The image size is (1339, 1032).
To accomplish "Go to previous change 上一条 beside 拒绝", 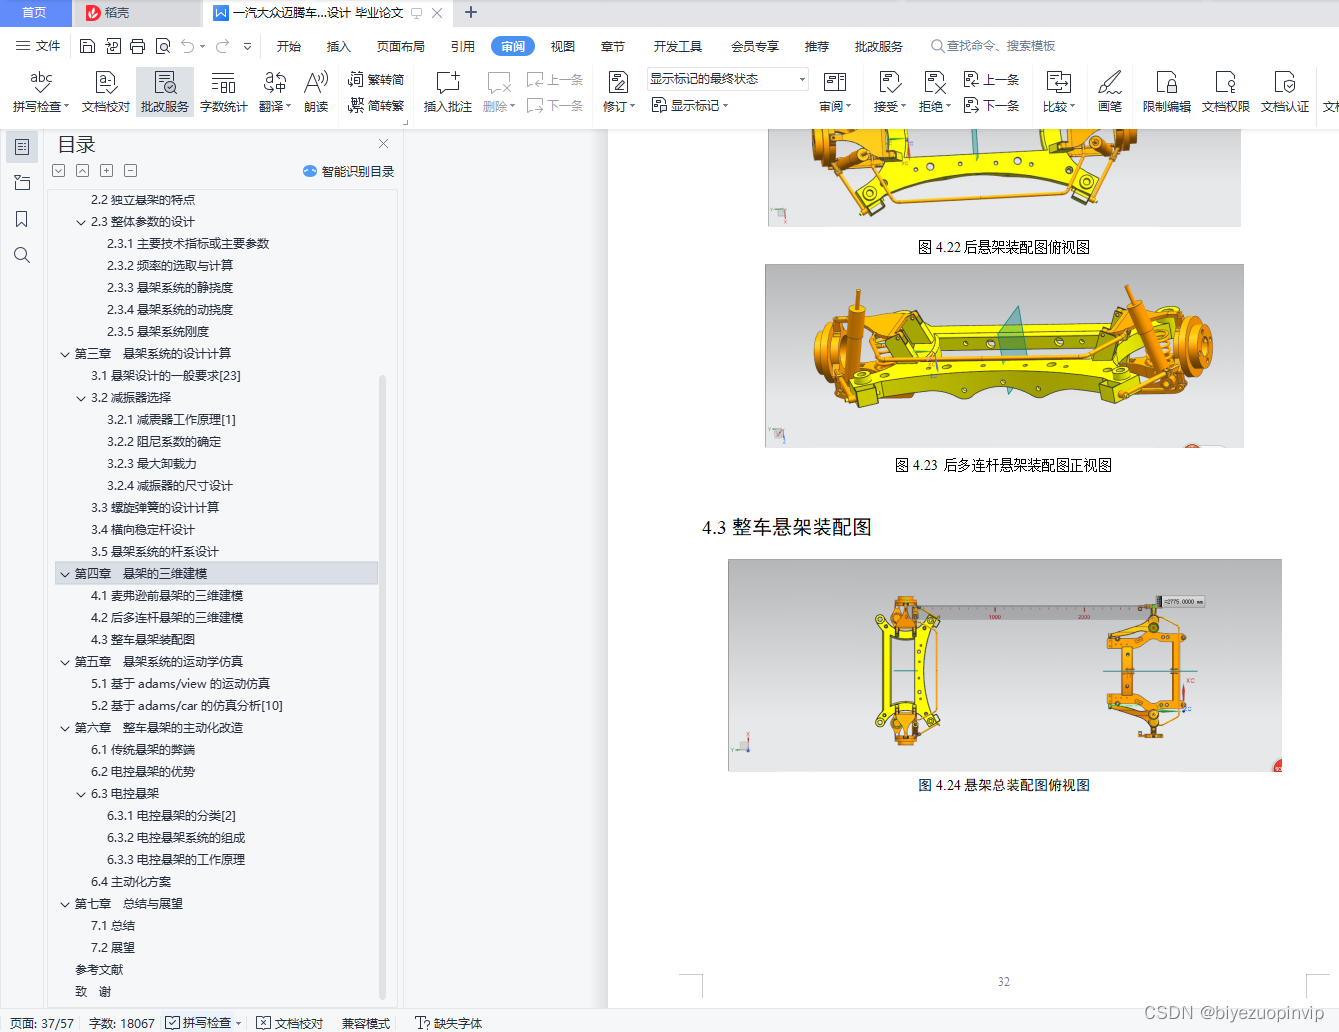I will (x=991, y=80).
